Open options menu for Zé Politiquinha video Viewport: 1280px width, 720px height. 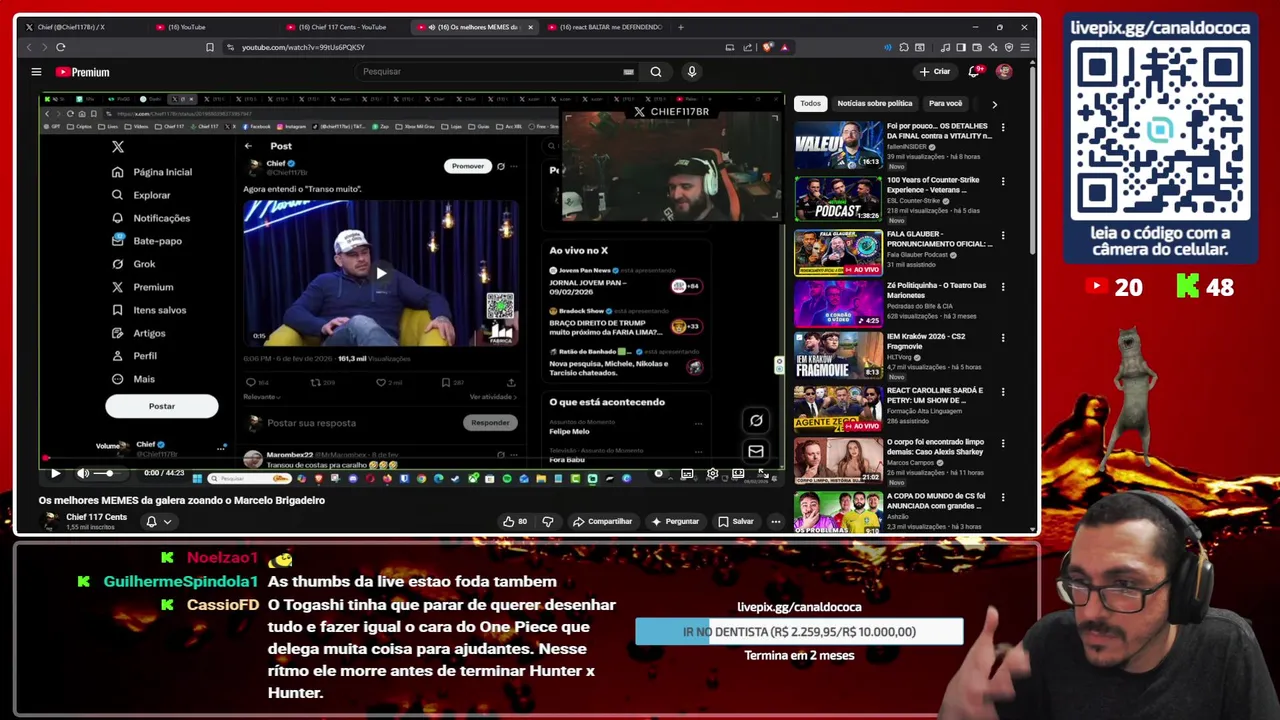(x=1003, y=286)
